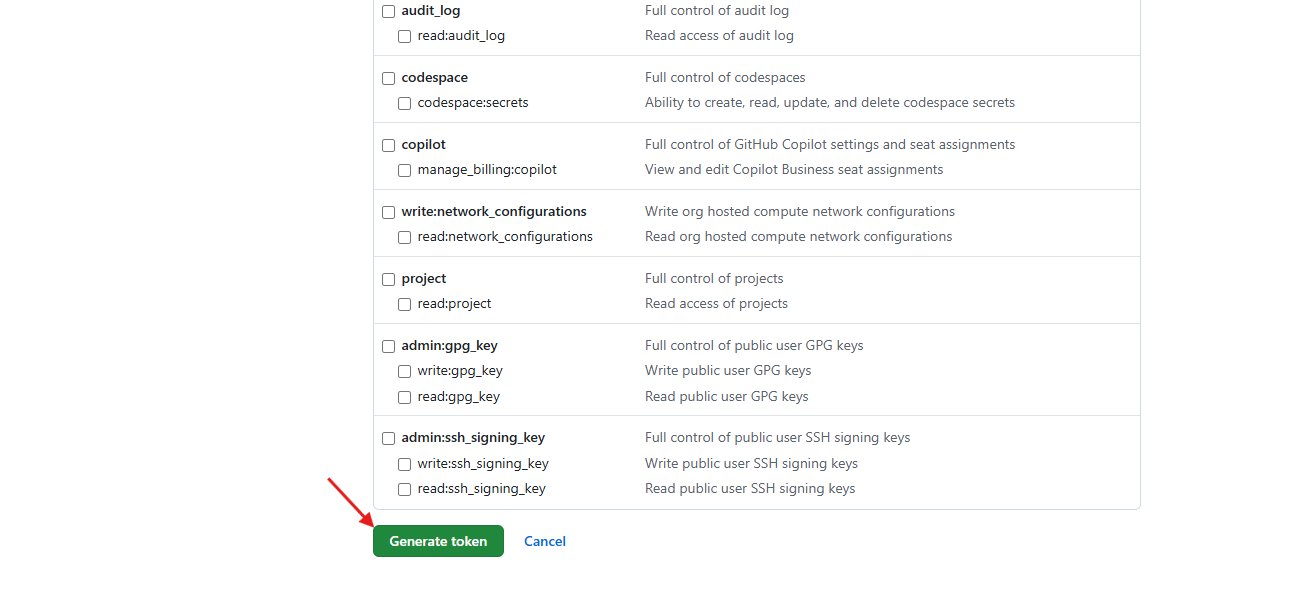
Task: Select the read:gpg_key checkbox
Action: [405, 397]
